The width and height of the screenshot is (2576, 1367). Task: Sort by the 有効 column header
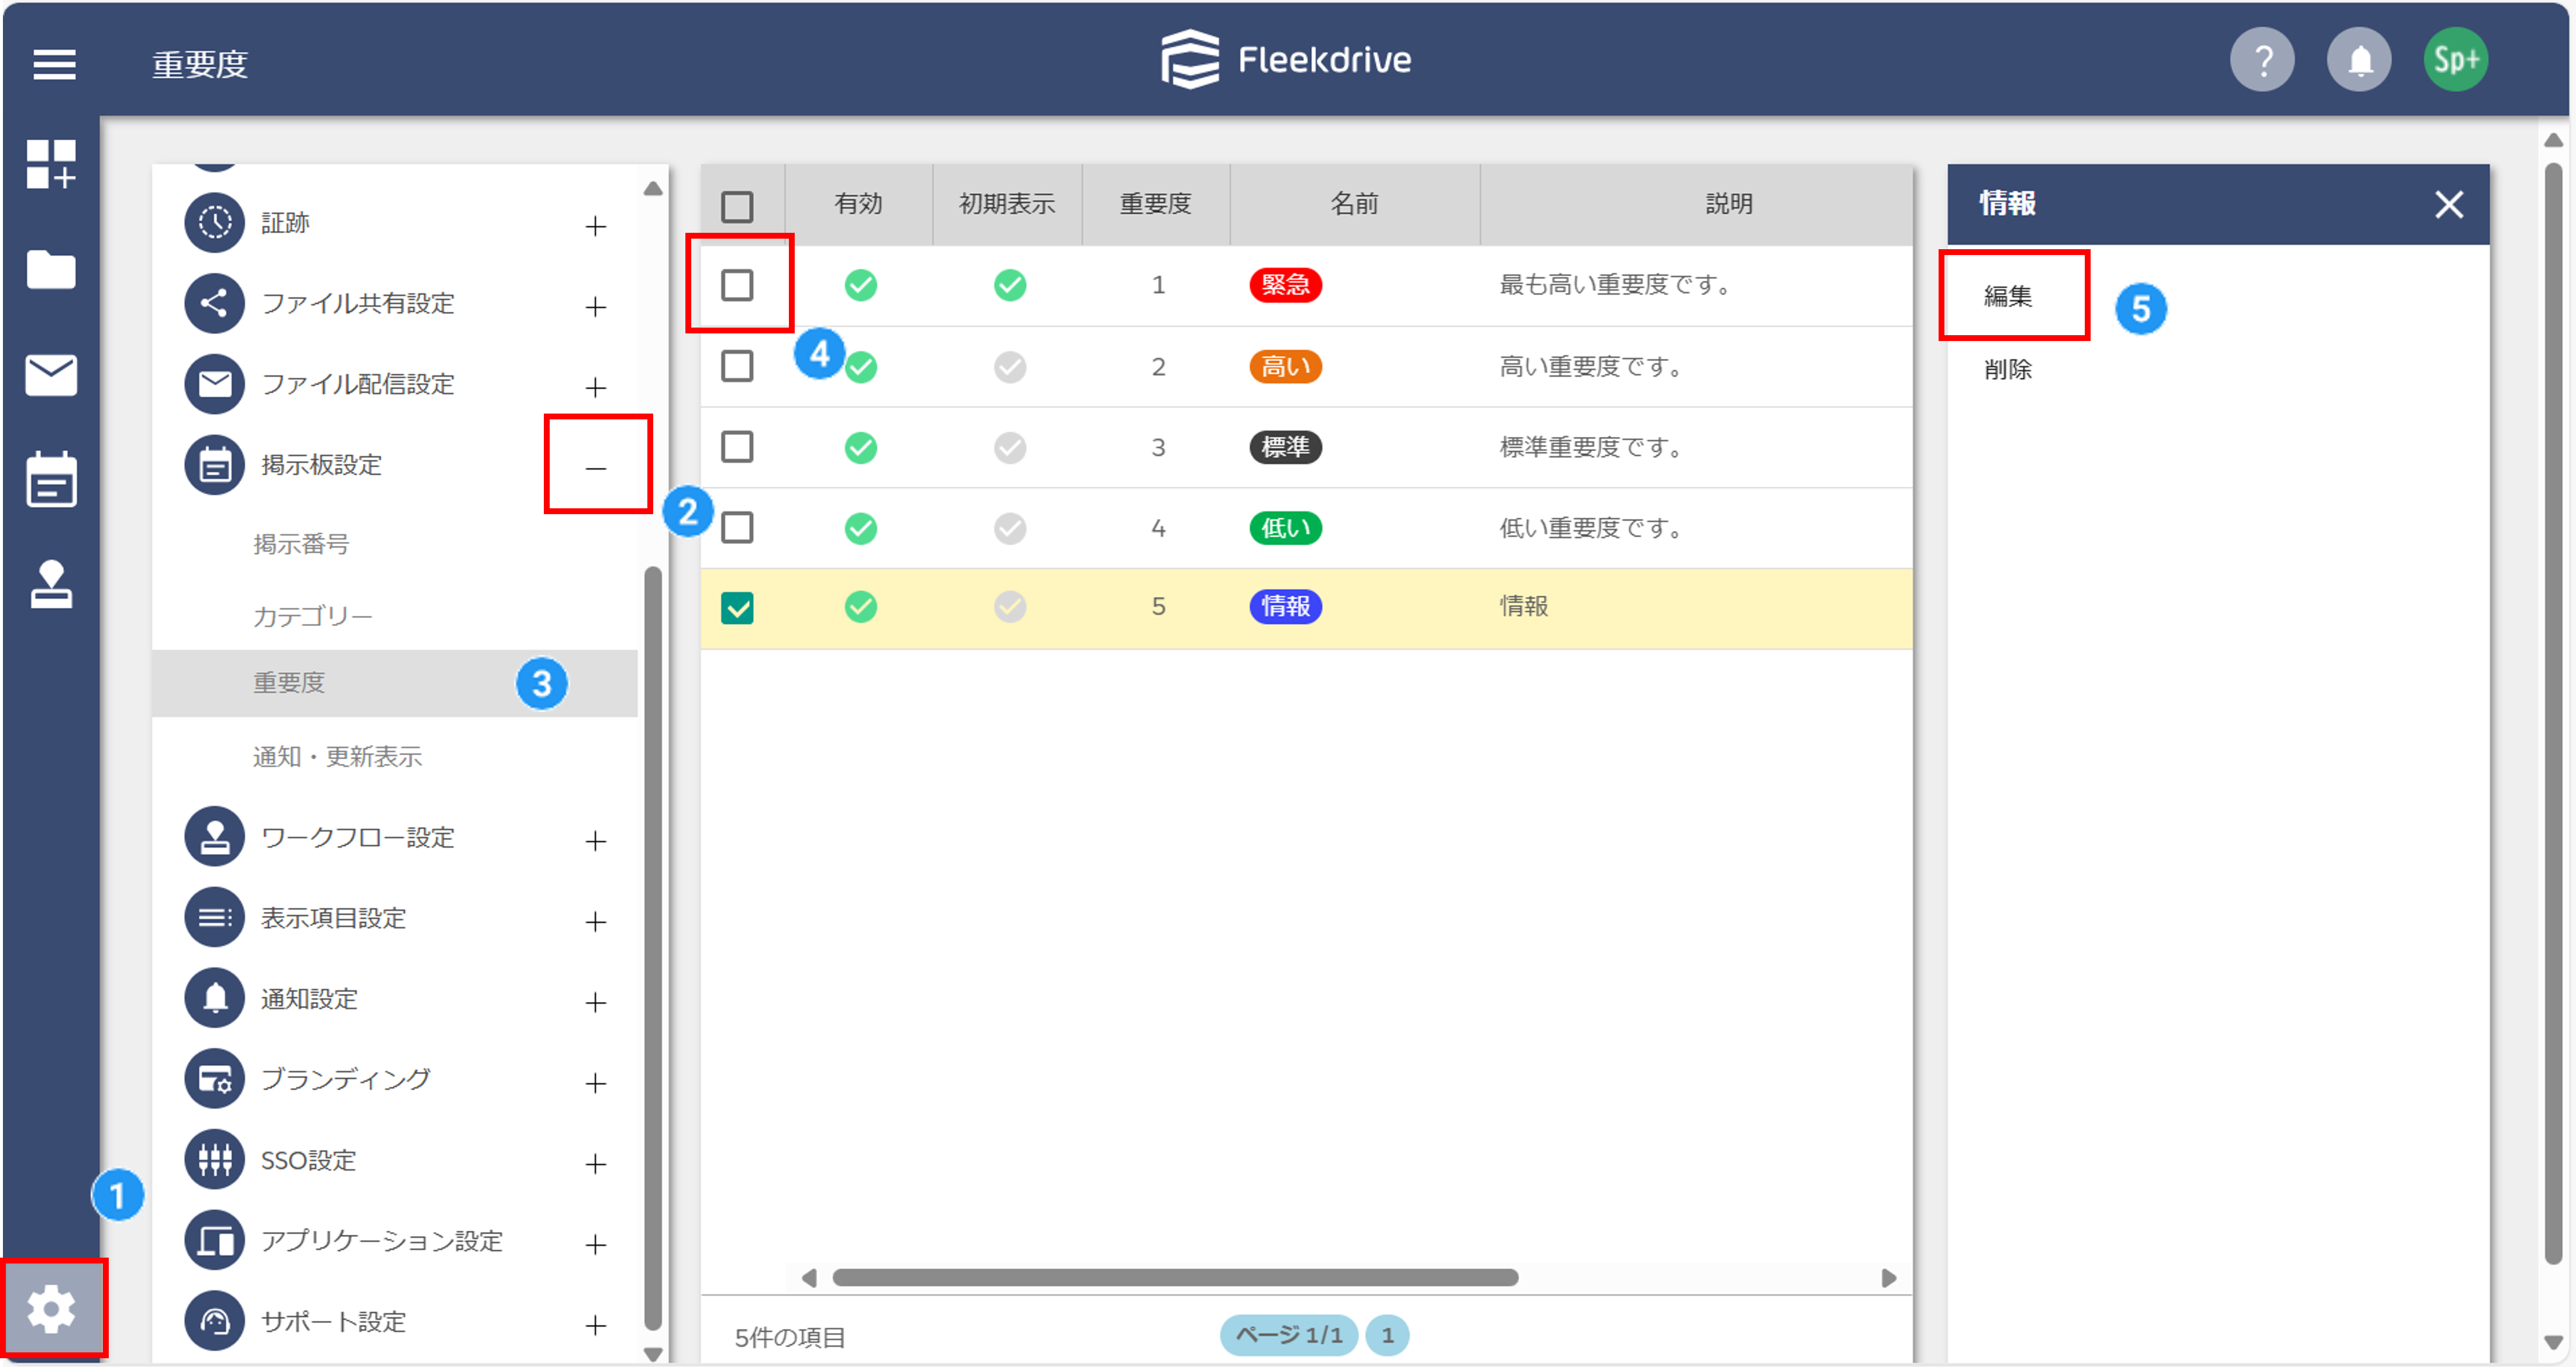858,204
